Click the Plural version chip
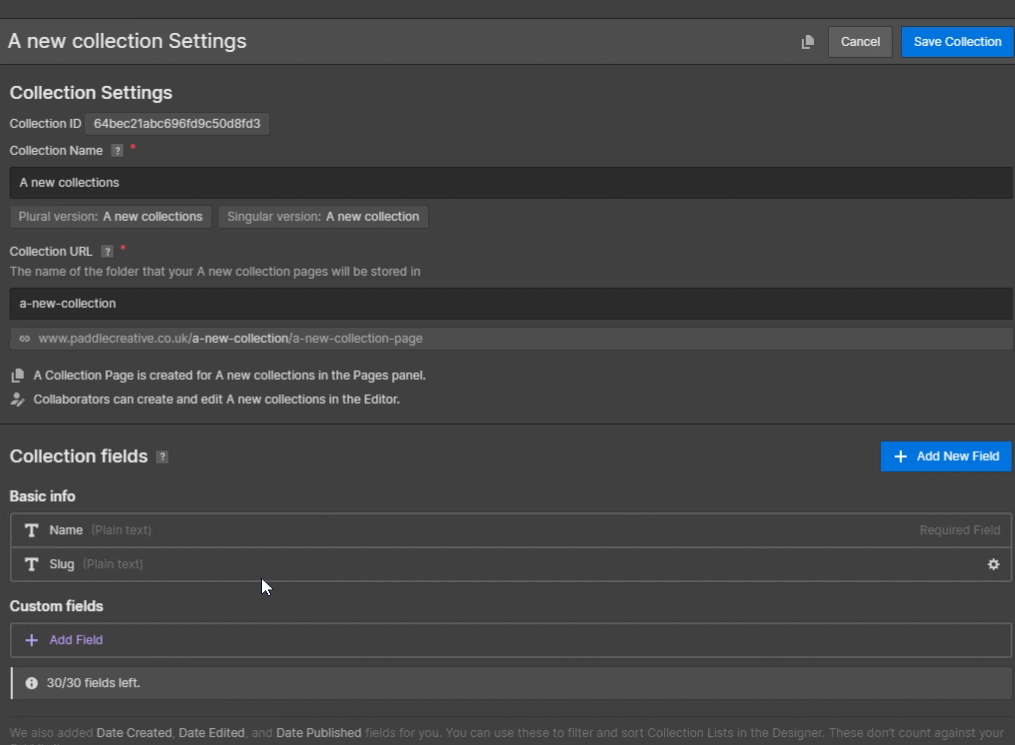This screenshot has width=1015, height=745. click(x=110, y=216)
